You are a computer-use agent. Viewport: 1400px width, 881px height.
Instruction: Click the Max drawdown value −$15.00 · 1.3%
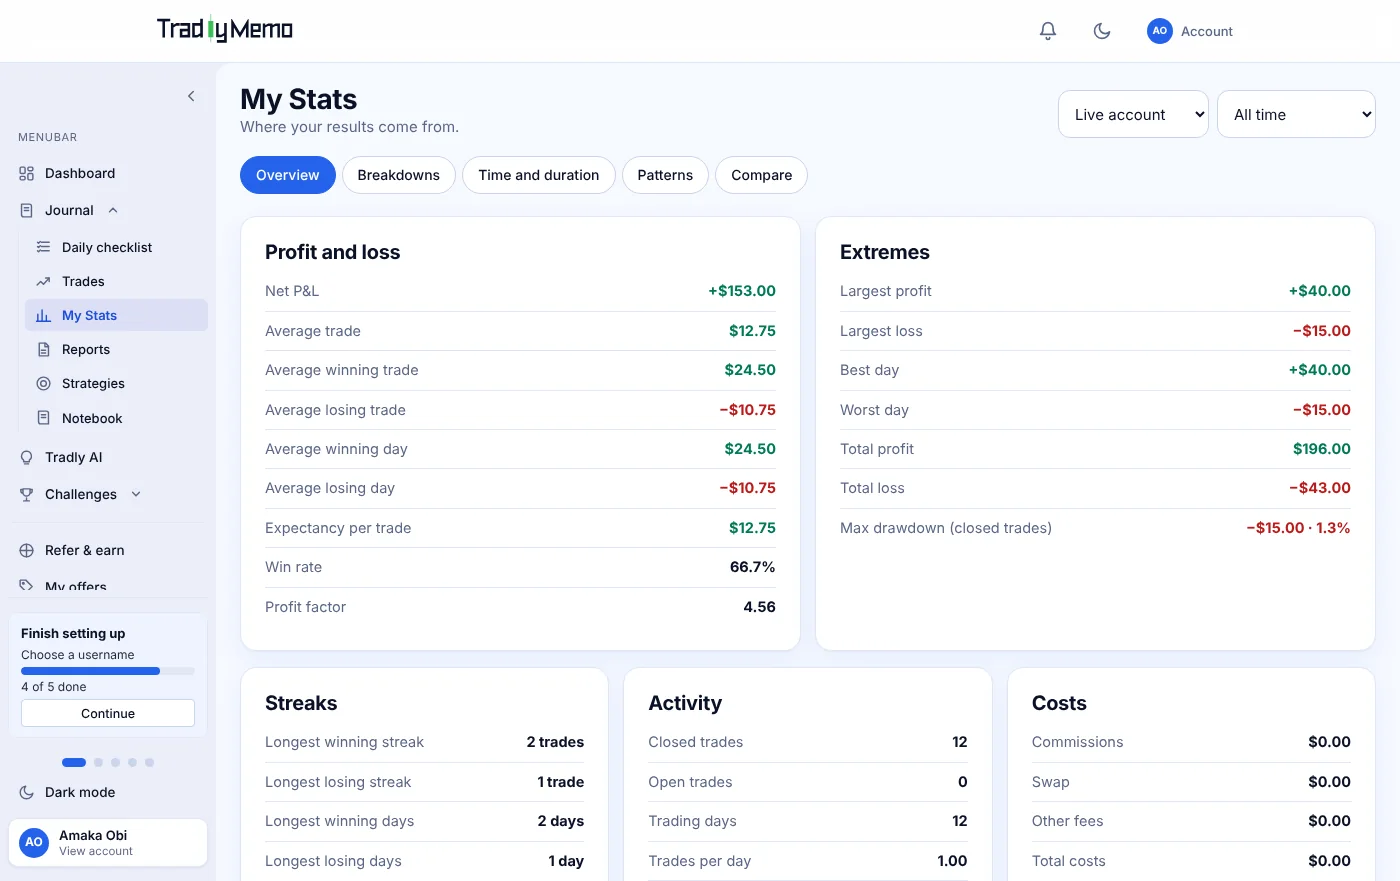coord(1298,528)
